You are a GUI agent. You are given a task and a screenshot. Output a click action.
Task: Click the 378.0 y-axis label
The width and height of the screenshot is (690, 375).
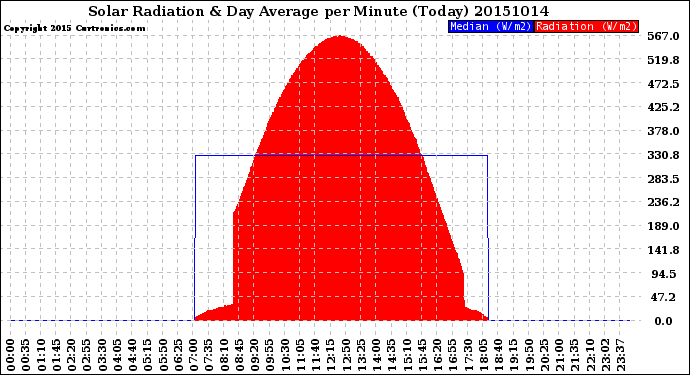pyautogui.click(x=663, y=131)
